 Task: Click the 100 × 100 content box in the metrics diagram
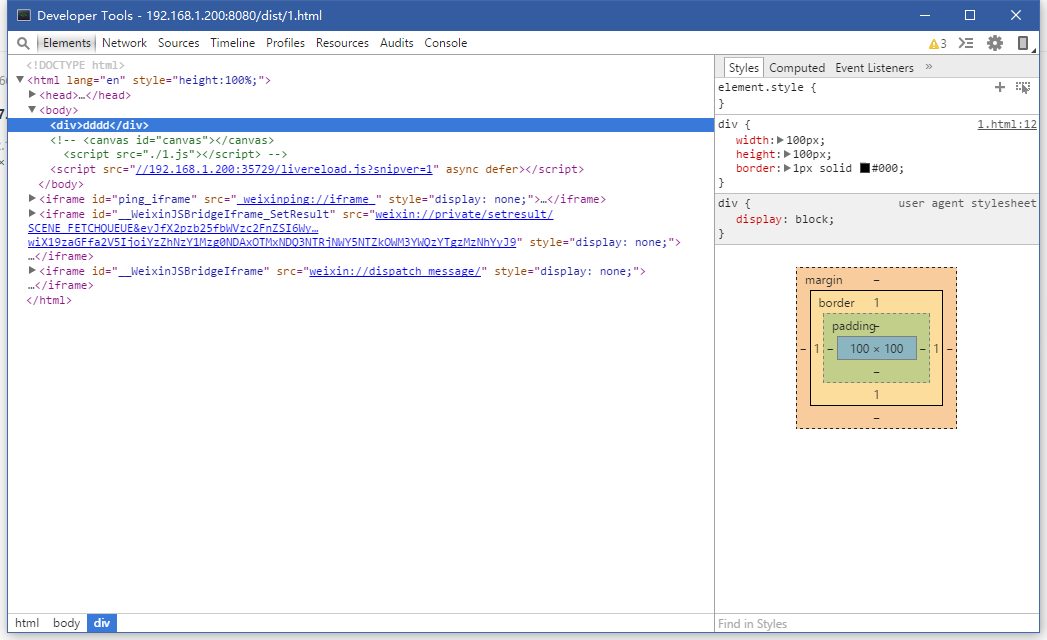pyautogui.click(x=876, y=348)
